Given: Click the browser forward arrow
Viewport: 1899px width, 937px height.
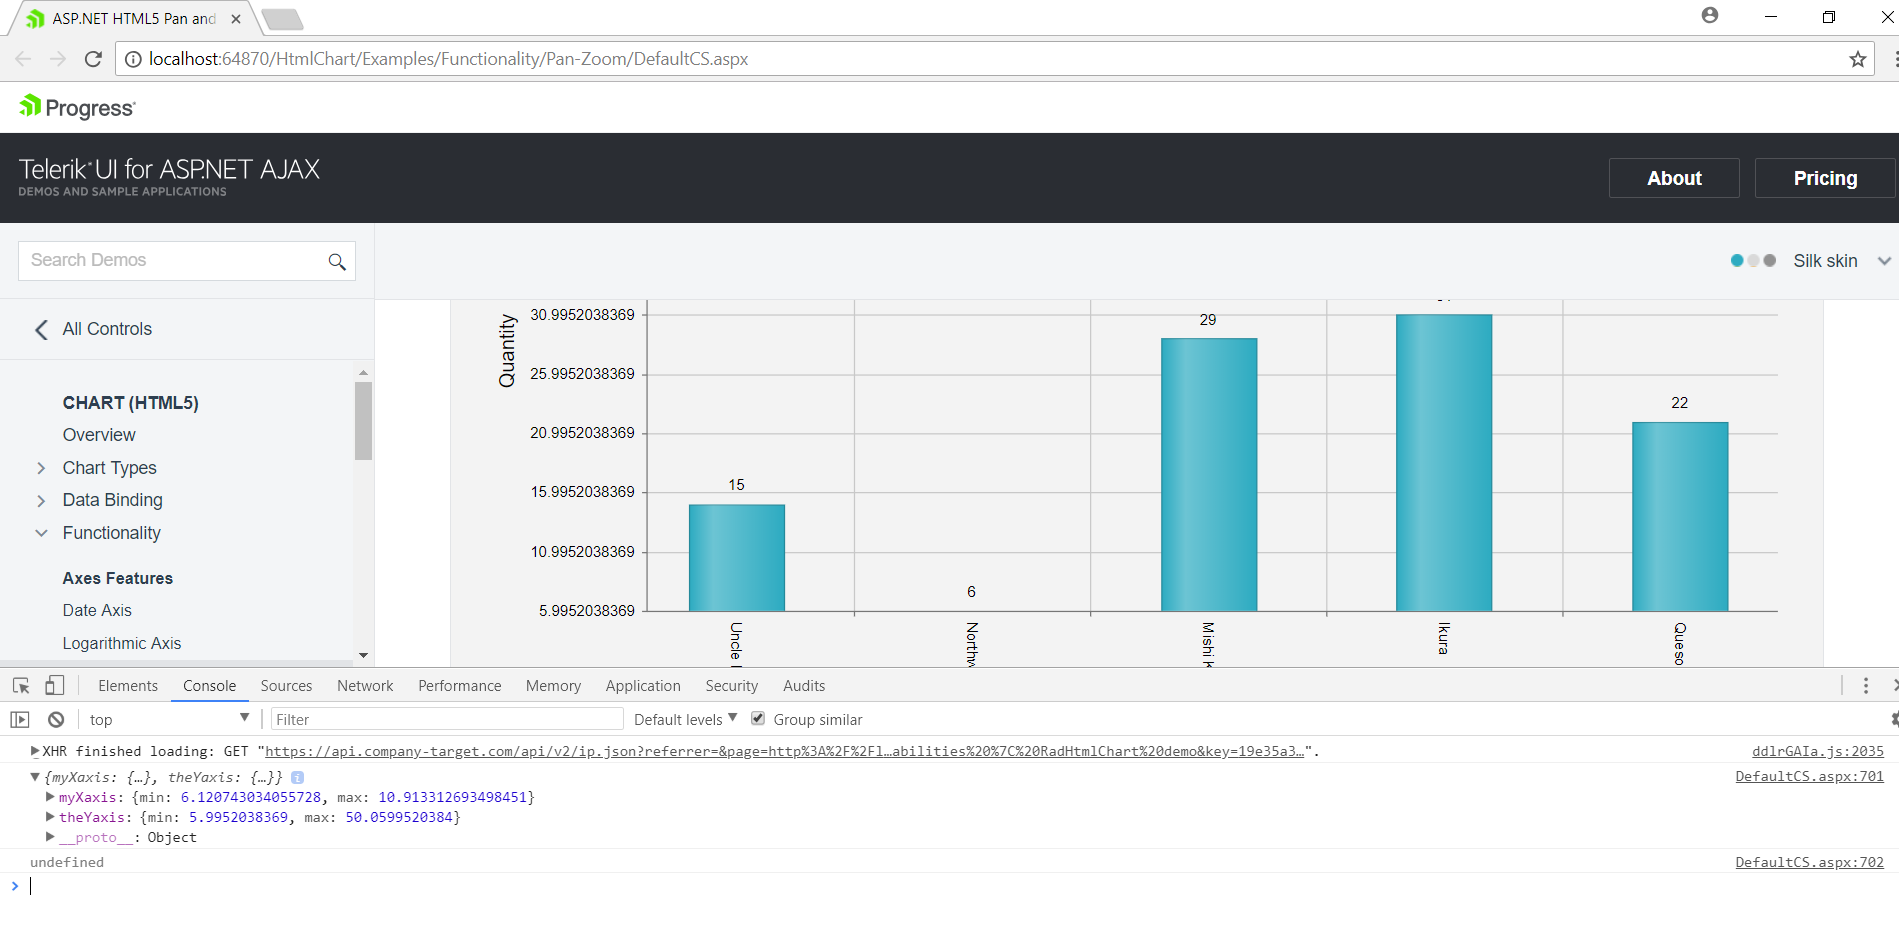Looking at the screenshot, I should [58, 59].
